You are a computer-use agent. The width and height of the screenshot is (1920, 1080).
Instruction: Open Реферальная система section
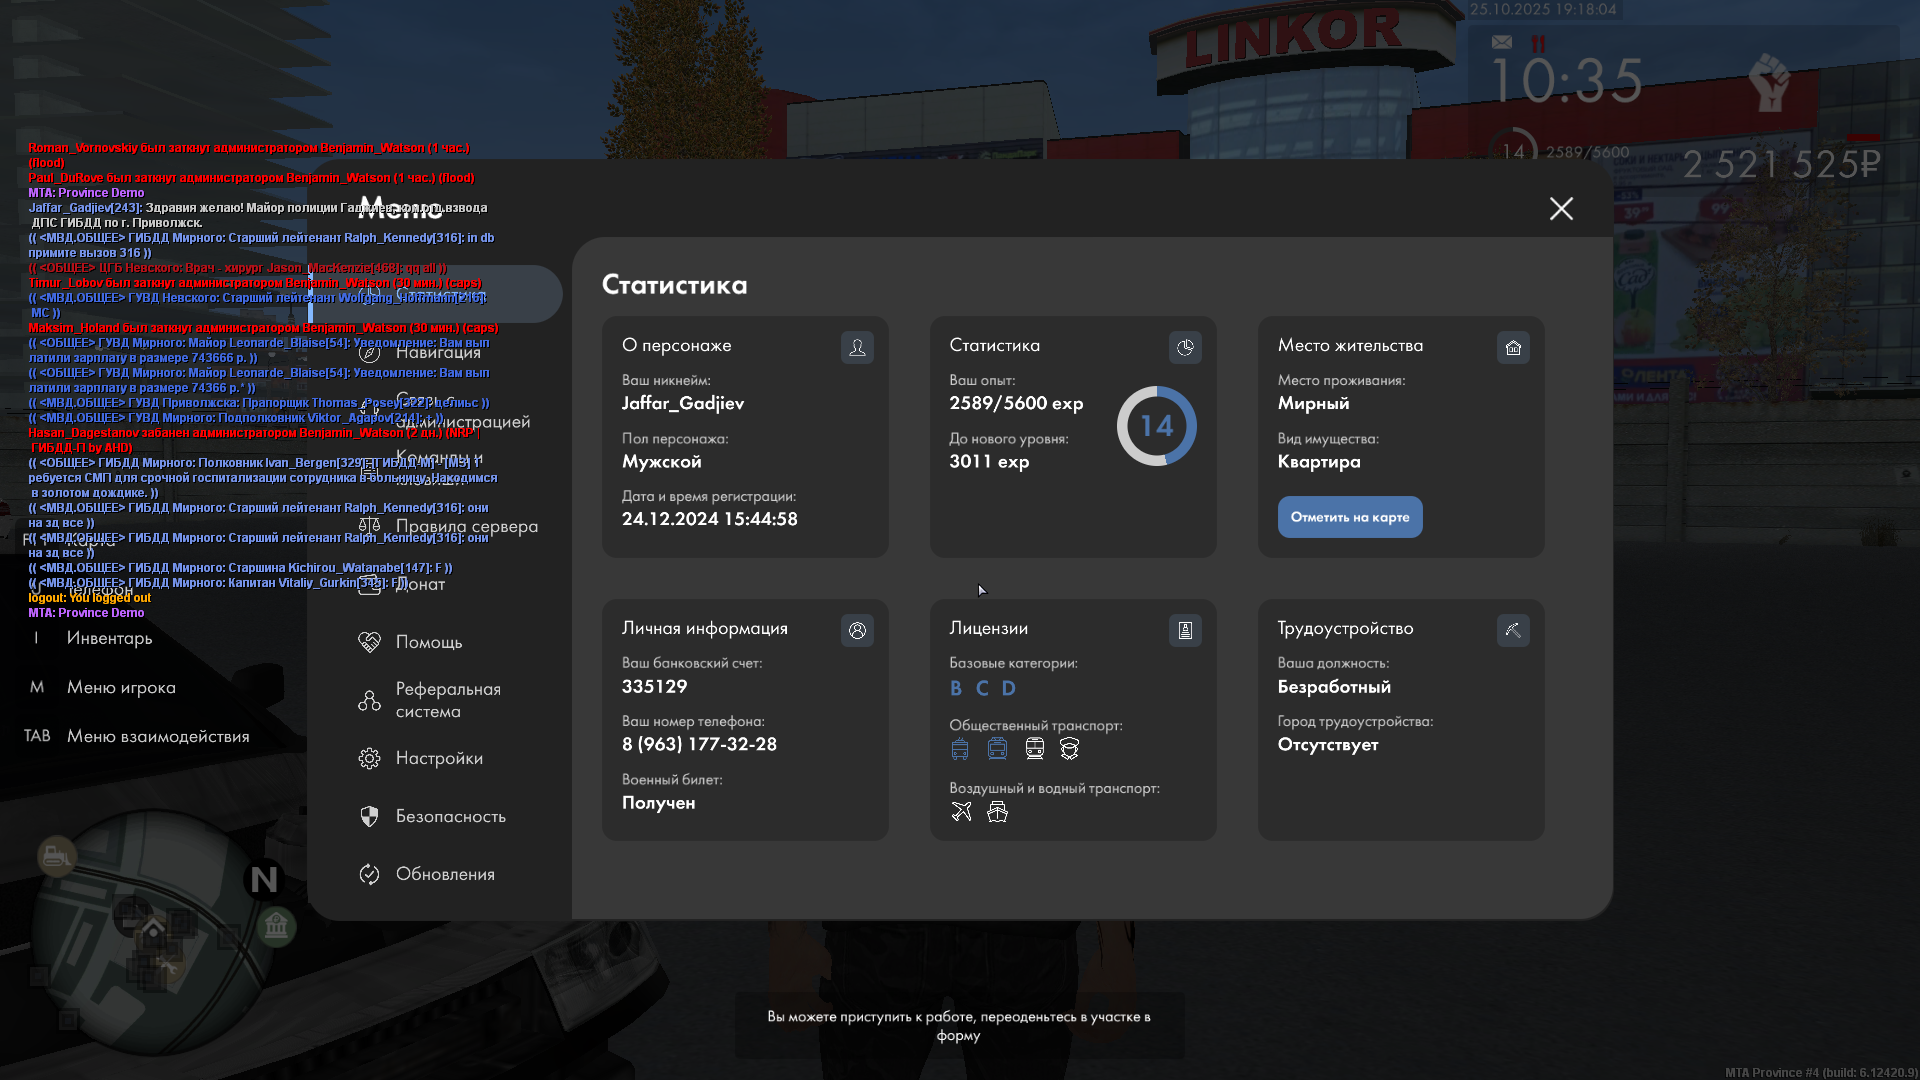point(447,700)
